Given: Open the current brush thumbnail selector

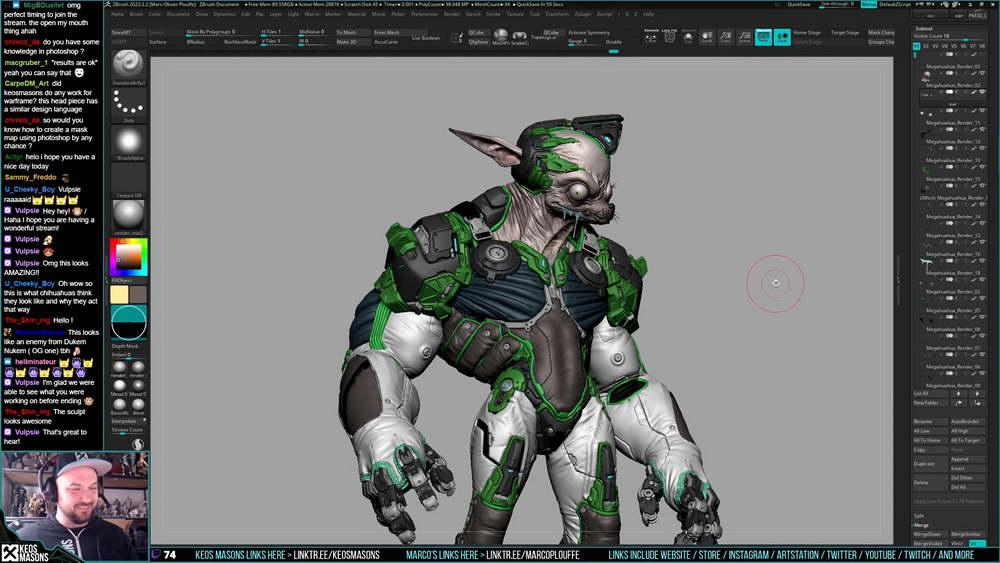Looking at the screenshot, I should 128,64.
